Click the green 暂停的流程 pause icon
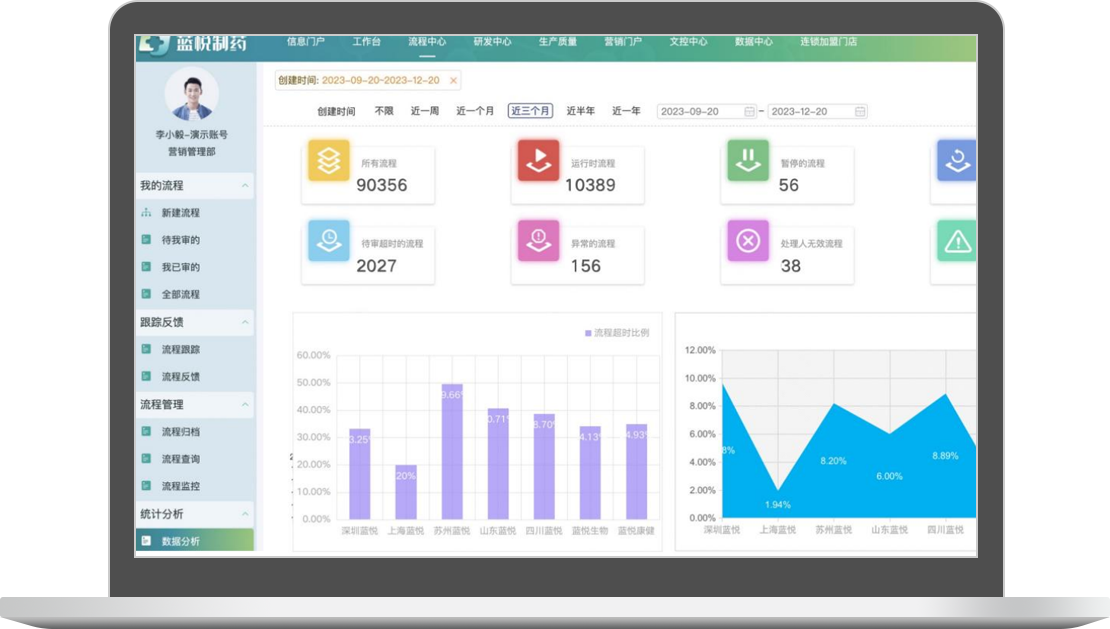 [x=748, y=160]
